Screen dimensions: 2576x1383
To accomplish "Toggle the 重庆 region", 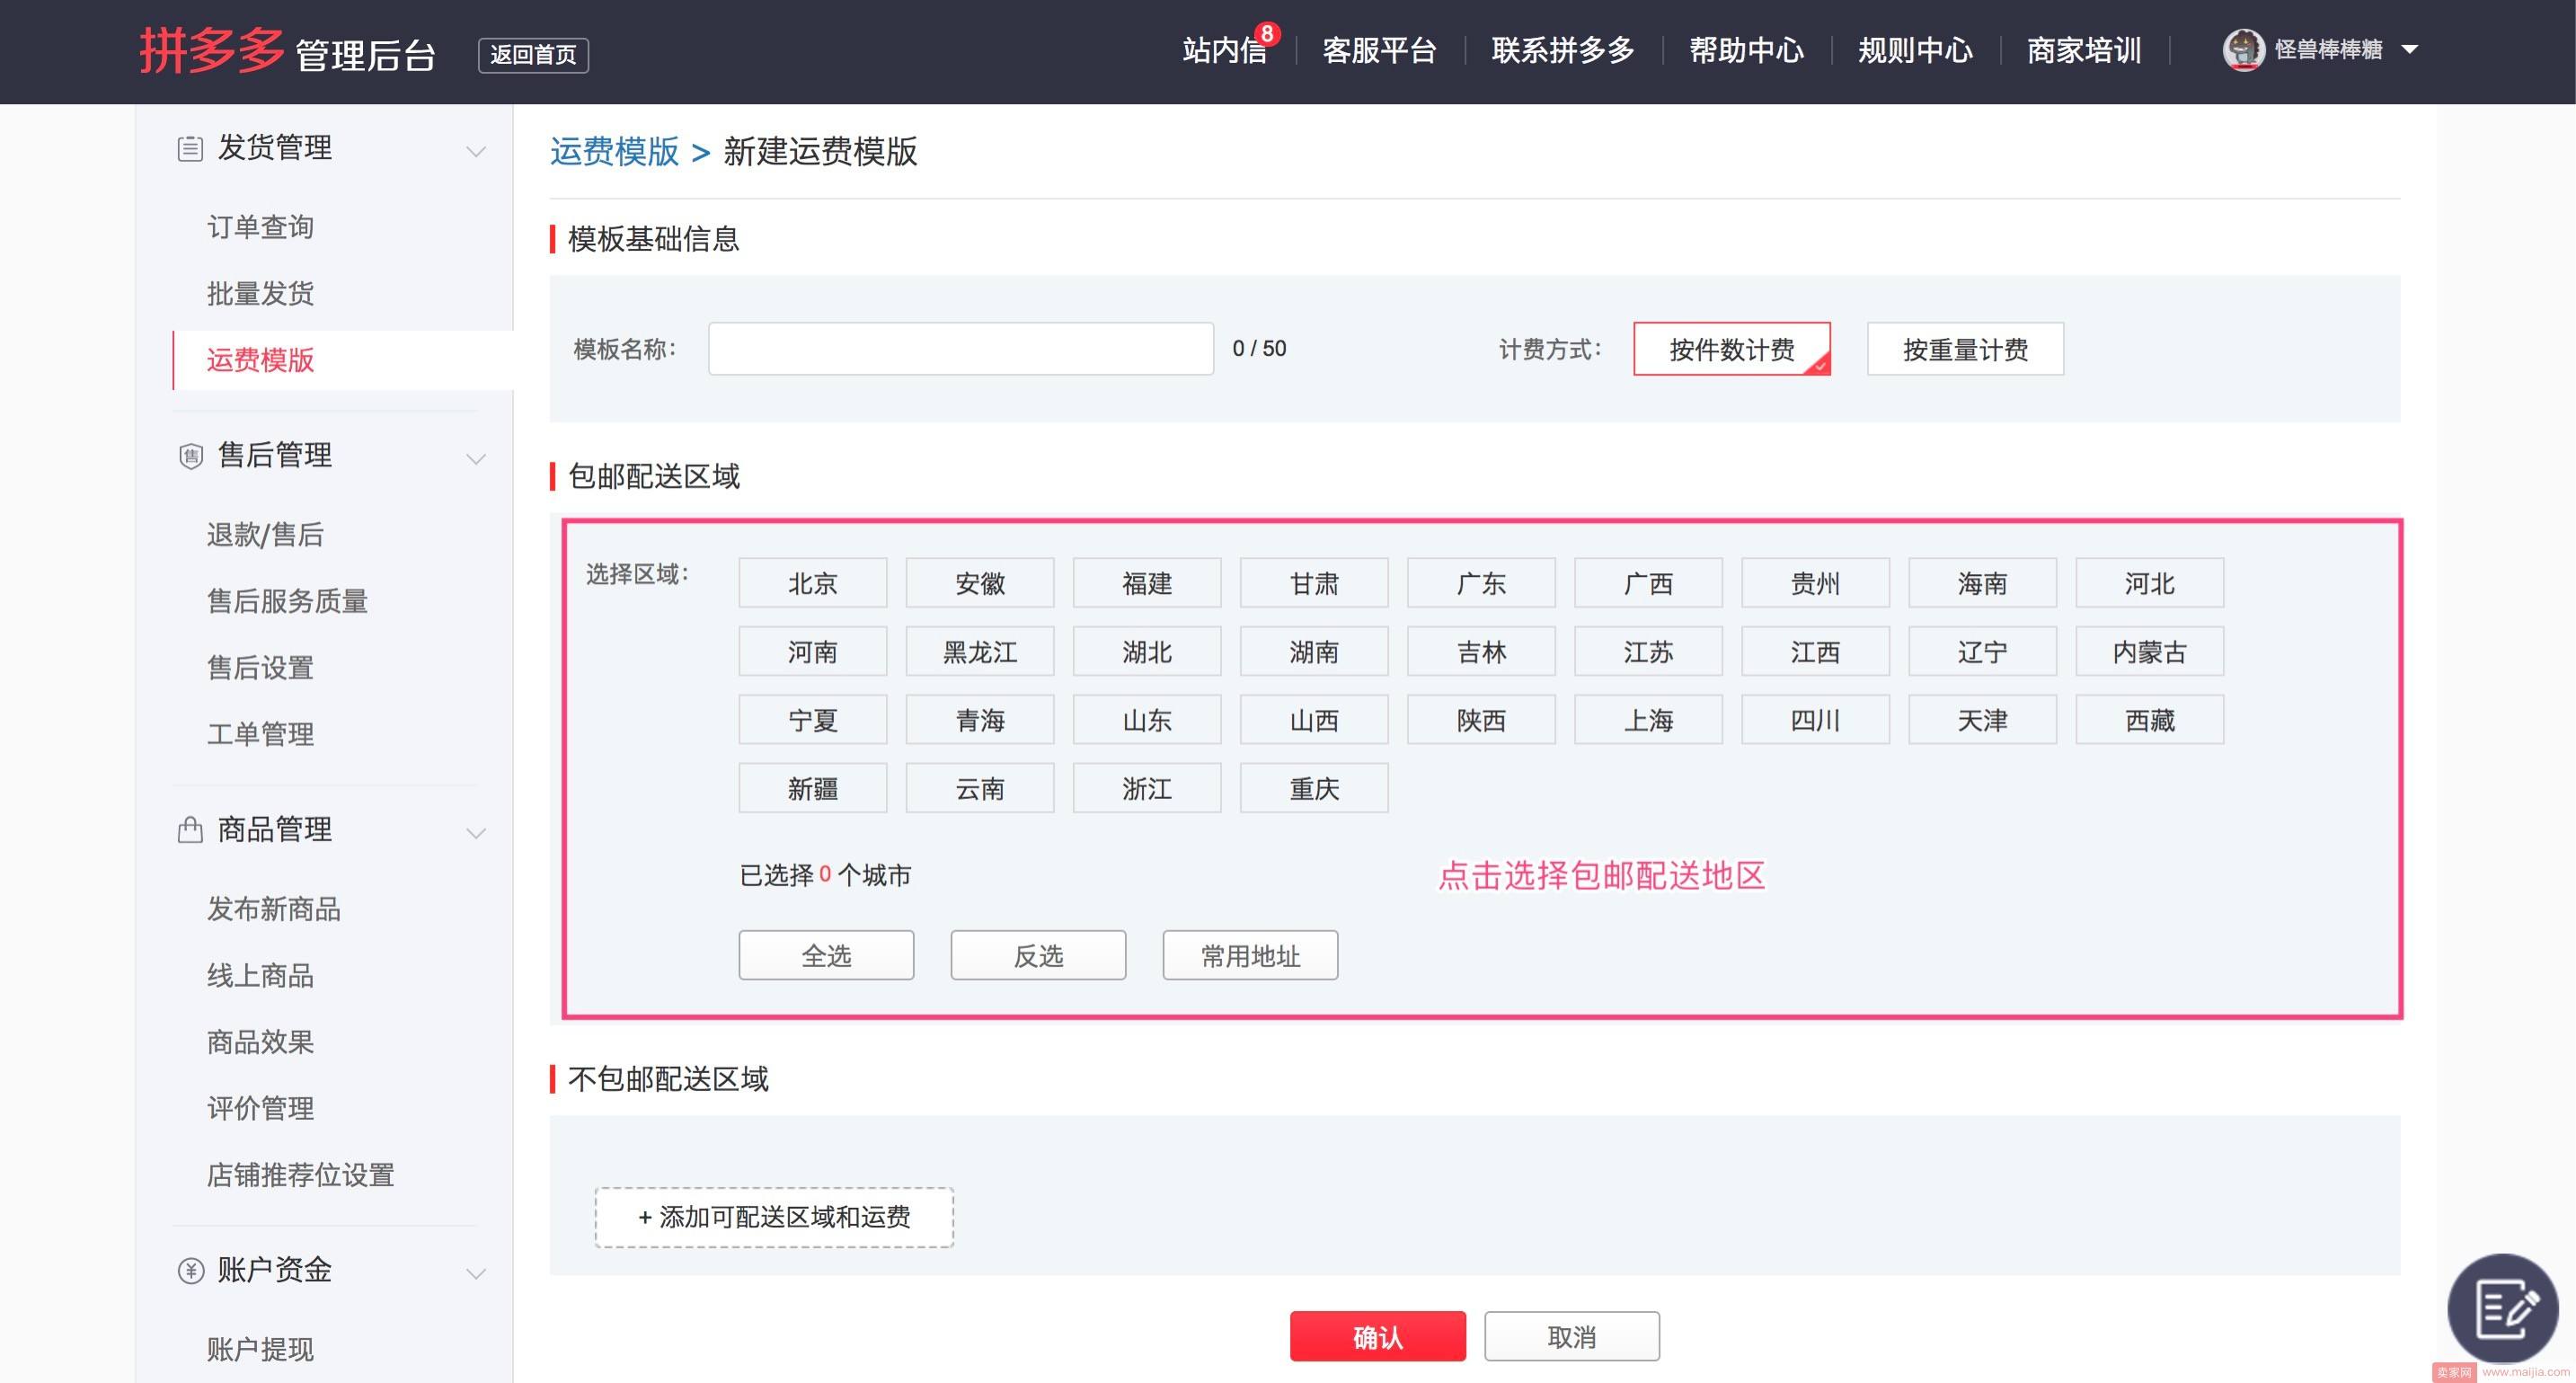I will tap(1314, 789).
